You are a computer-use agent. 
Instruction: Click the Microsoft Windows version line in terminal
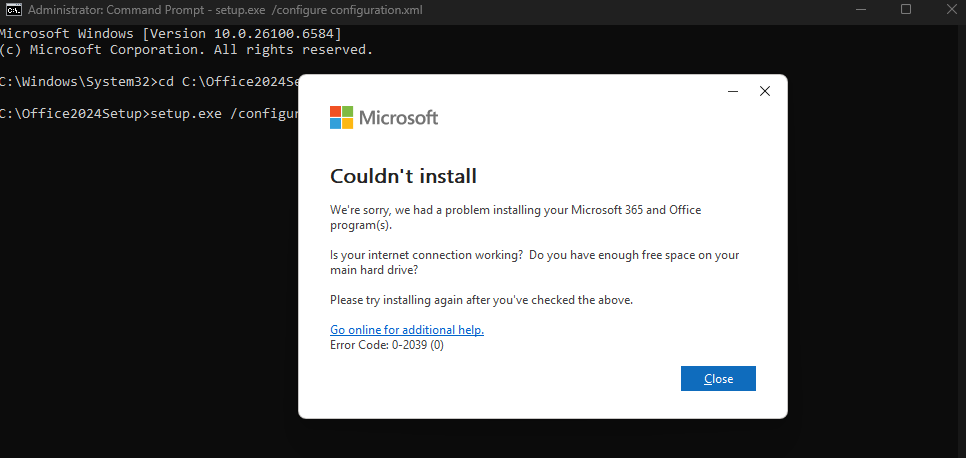click(143, 33)
